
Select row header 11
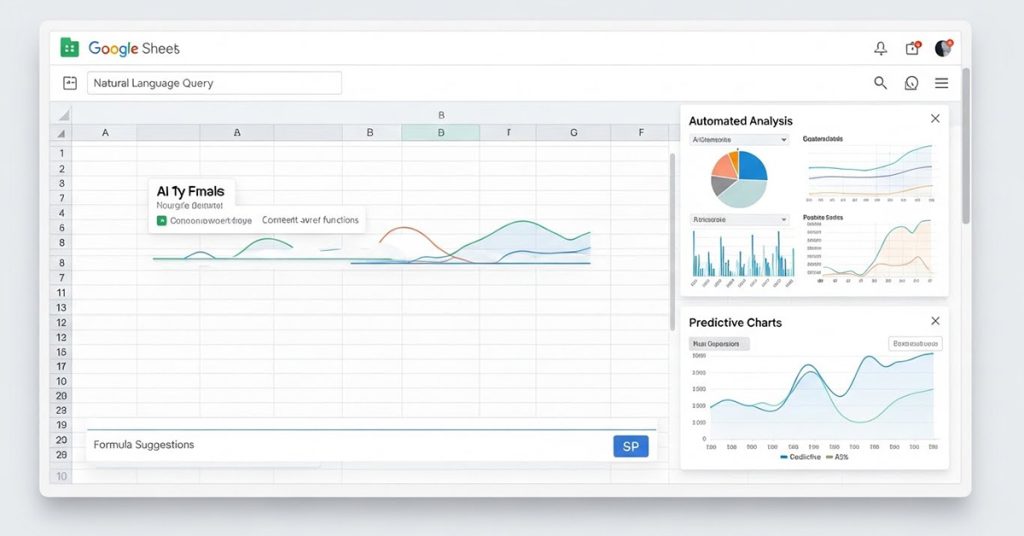61,293
